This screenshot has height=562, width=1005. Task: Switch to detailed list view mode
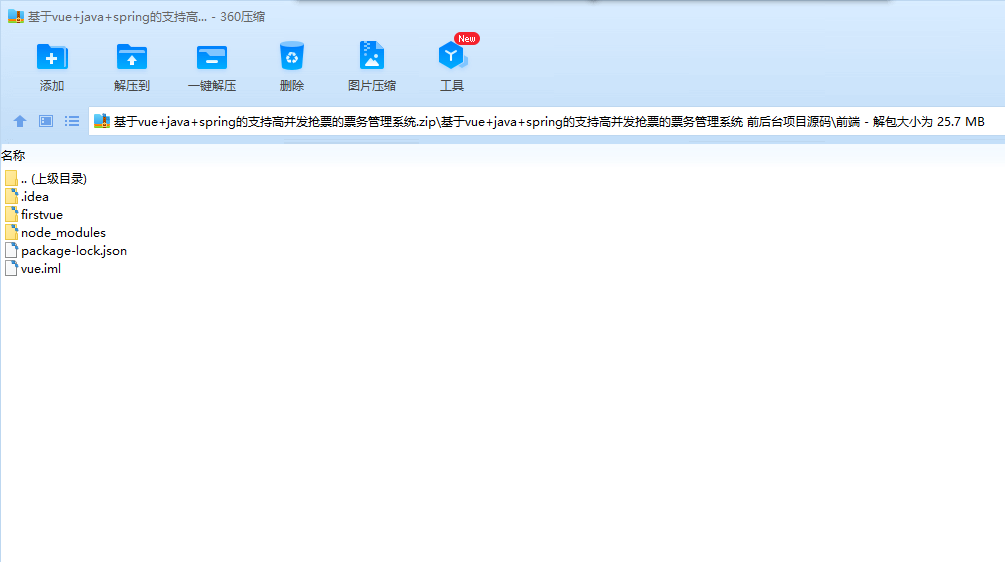[x=72, y=121]
